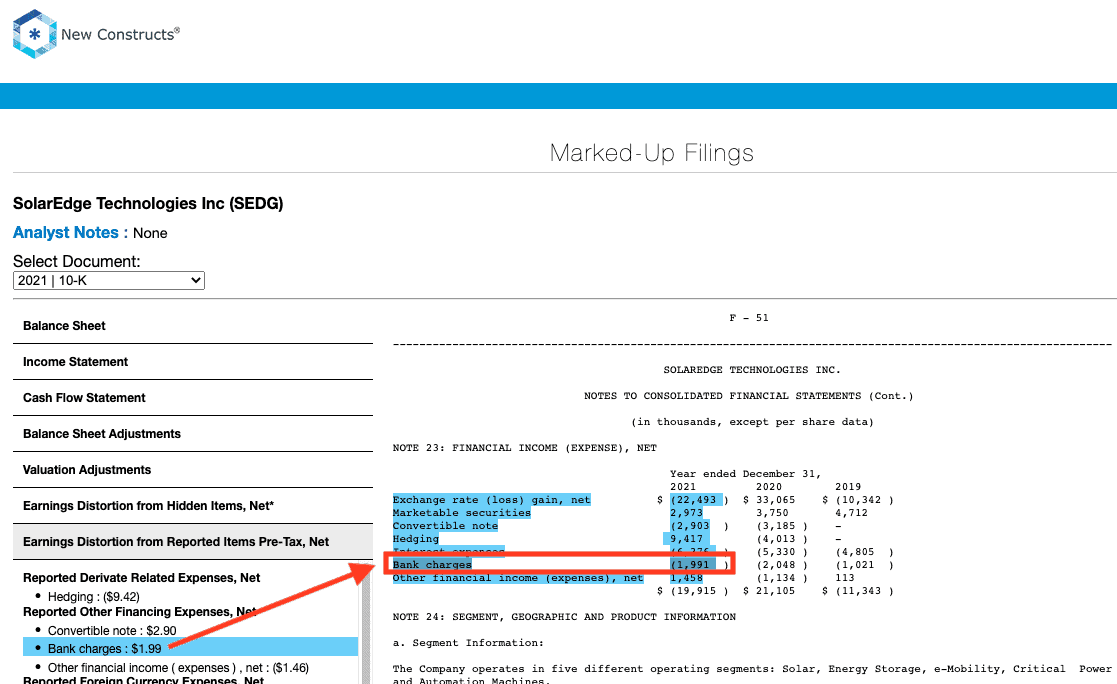Click the 3,750 marketable securities 2020 value
The height and width of the screenshot is (684, 1117).
click(772, 513)
